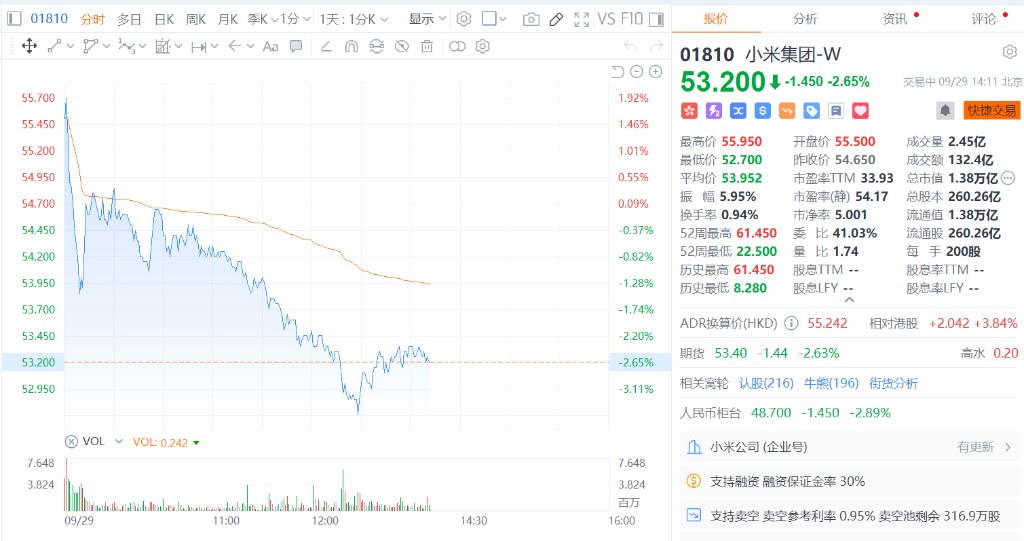Toggle the red heart favorite icon

[x=861, y=111]
